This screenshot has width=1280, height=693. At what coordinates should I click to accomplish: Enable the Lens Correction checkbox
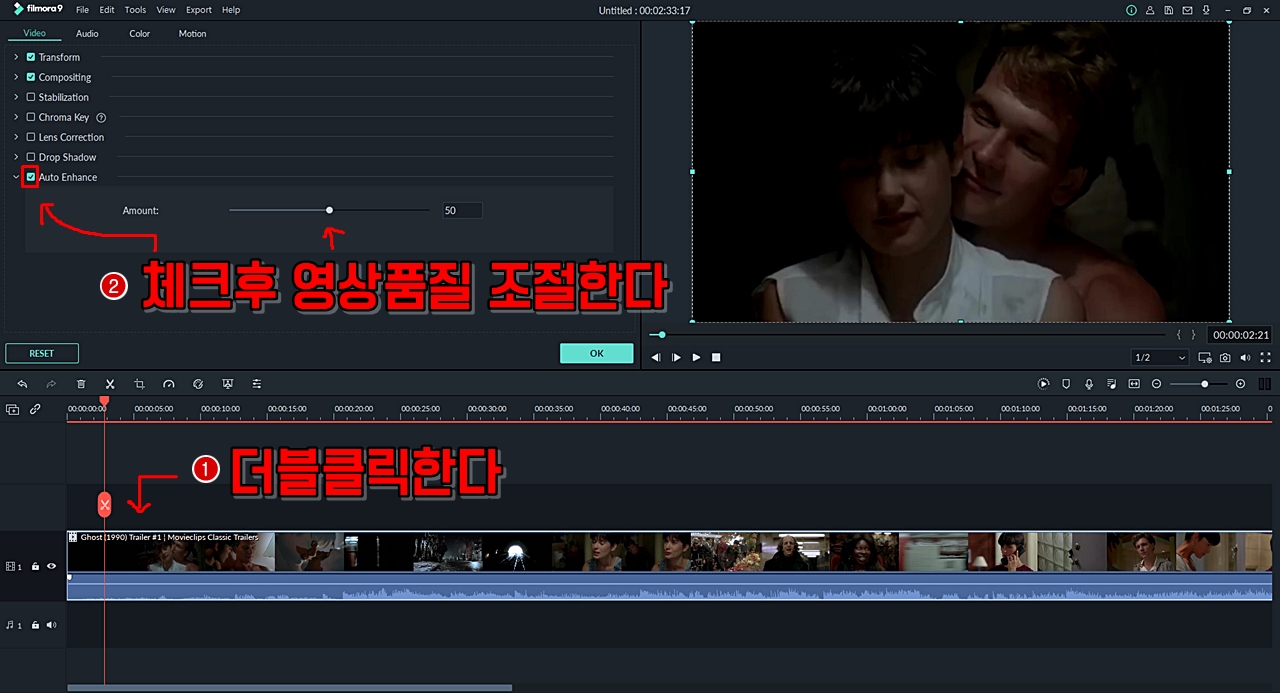point(31,137)
